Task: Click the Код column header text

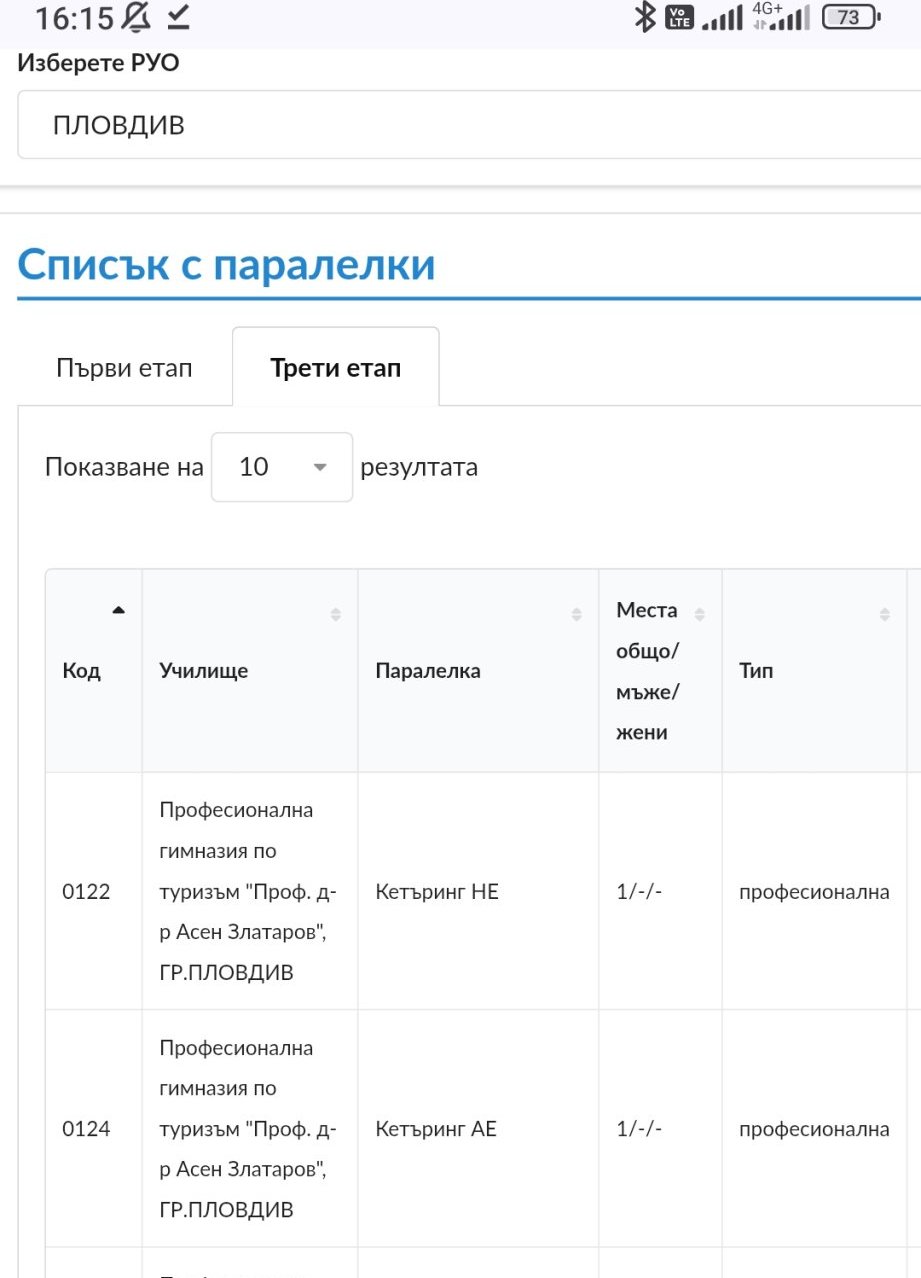Action: point(81,671)
